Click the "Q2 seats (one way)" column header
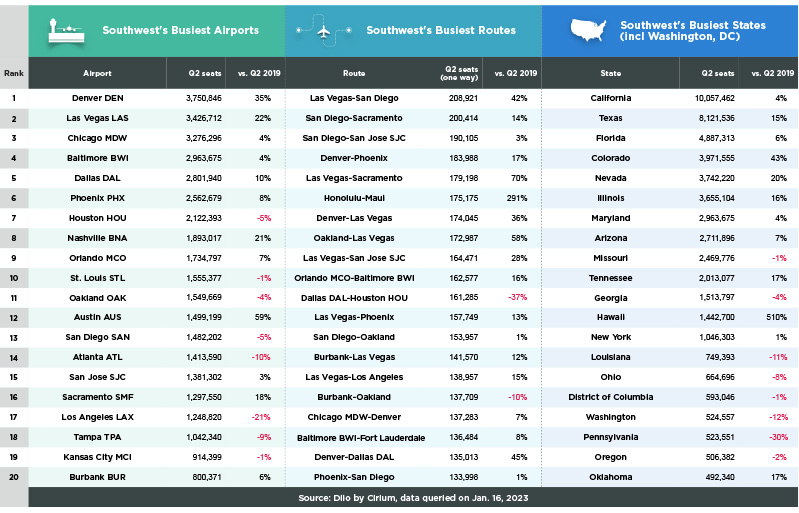The height and width of the screenshot is (513, 799). pyautogui.click(x=460, y=73)
